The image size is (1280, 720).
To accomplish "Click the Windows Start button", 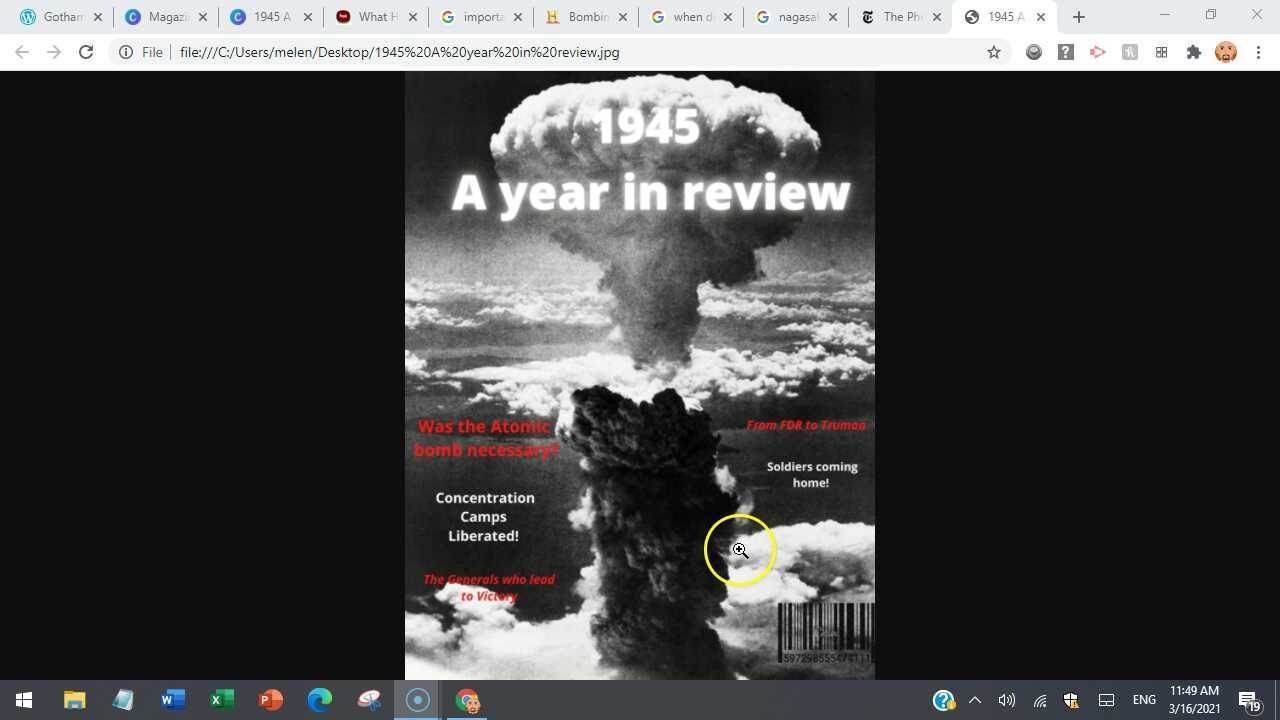I will [x=22, y=699].
